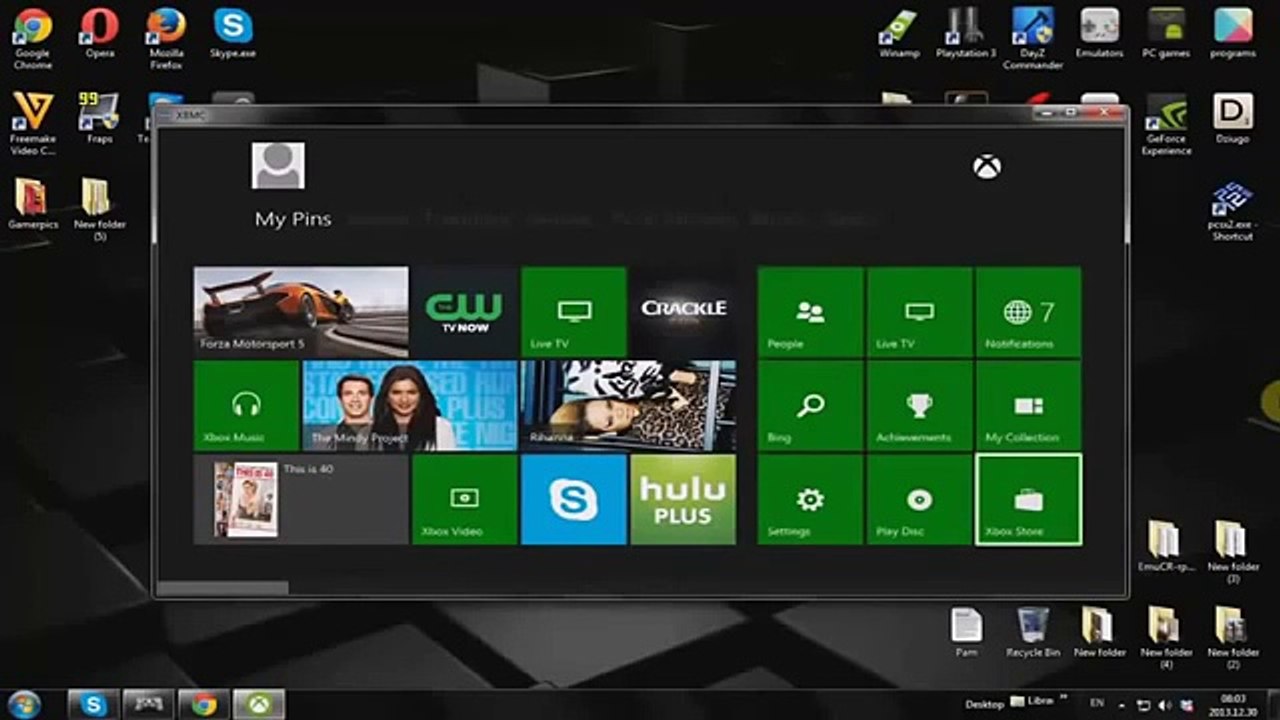
Task: Select the Fraps desktop shortcut
Action: tap(99, 118)
